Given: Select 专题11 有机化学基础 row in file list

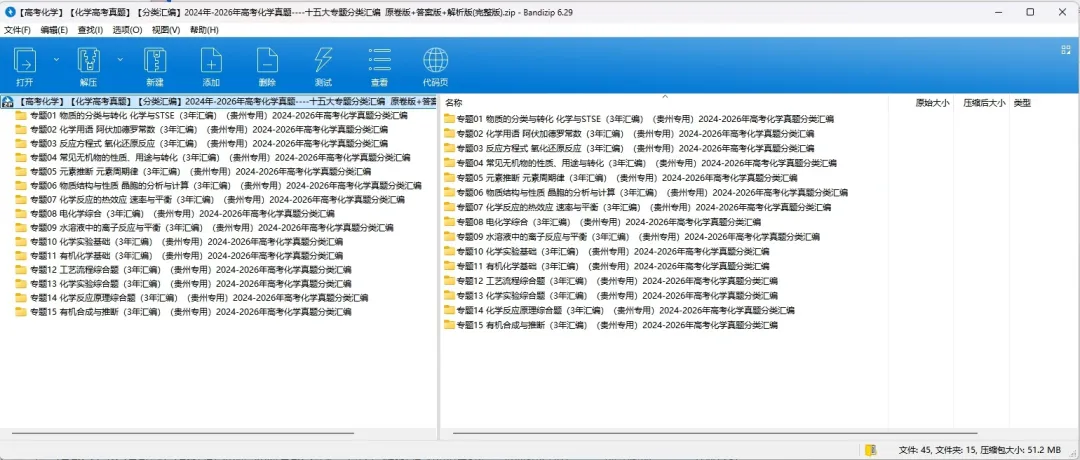Looking at the screenshot, I should click(x=607, y=266).
